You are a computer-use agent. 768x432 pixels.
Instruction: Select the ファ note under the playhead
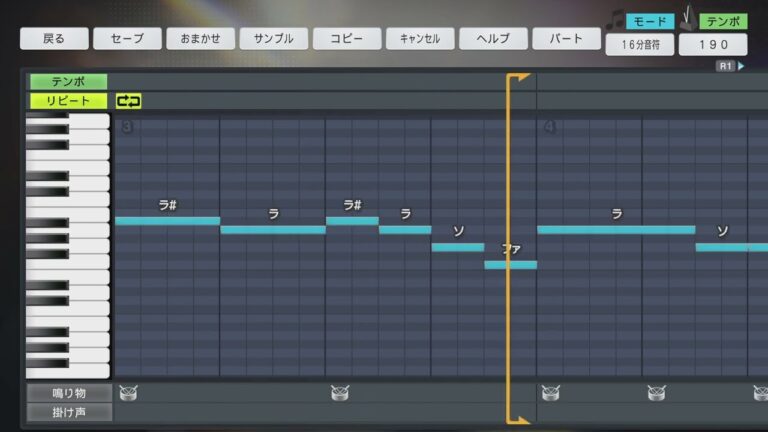(x=510, y=264)
